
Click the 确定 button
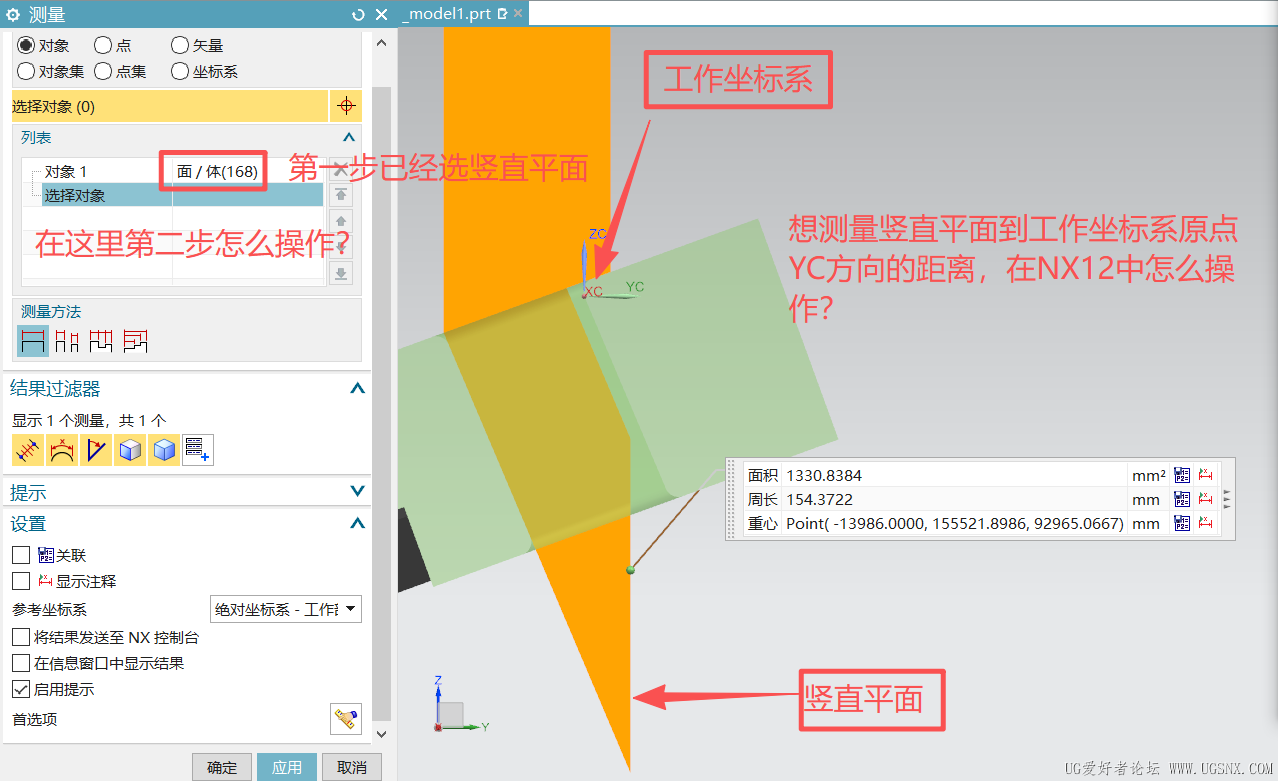[222, 767]
